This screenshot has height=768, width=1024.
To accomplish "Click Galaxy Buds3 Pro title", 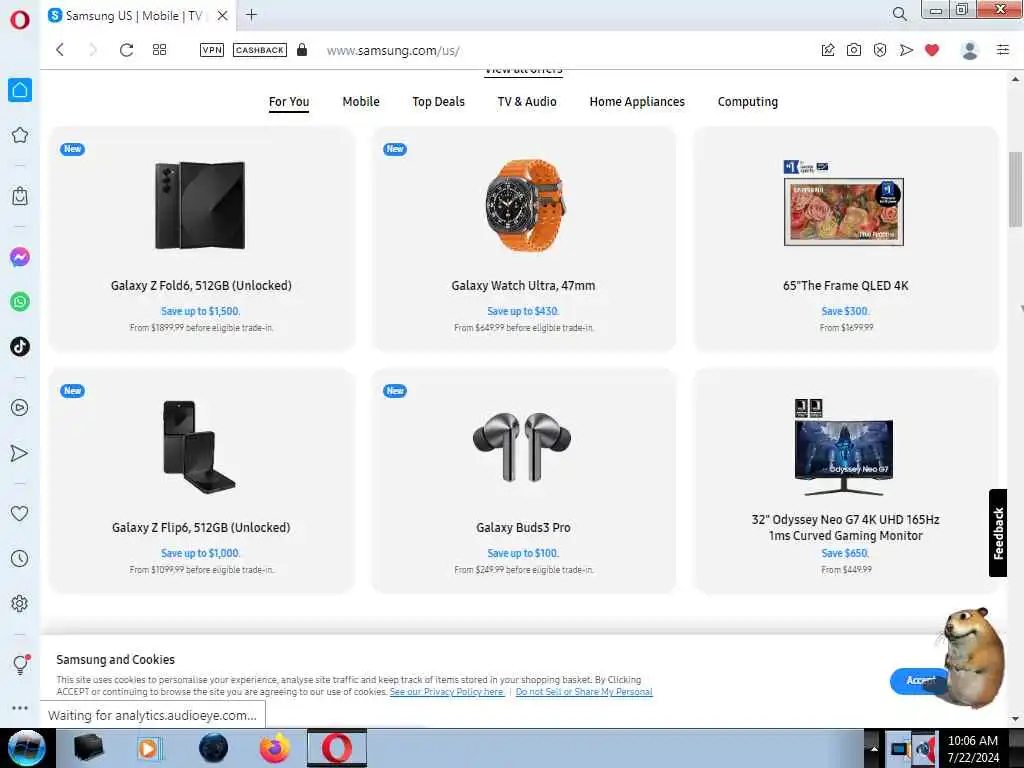I will click(x=523, y=528).
